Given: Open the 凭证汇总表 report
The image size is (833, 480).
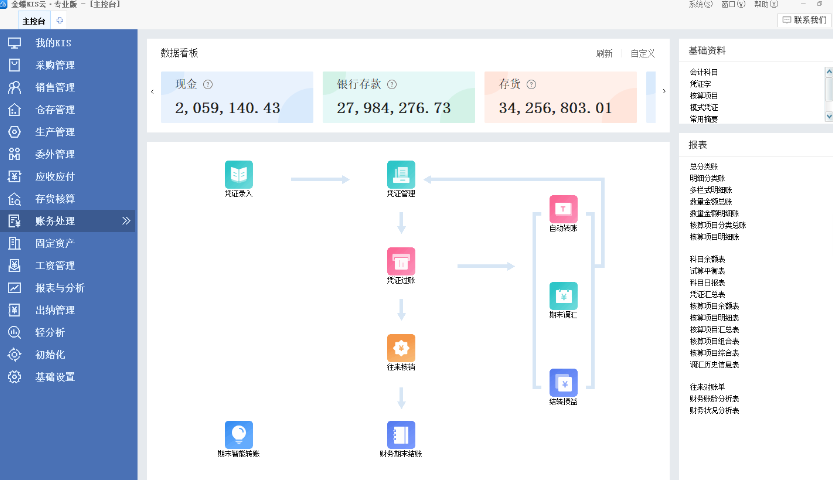Looking at the screenshot, I should coord(707,294).
